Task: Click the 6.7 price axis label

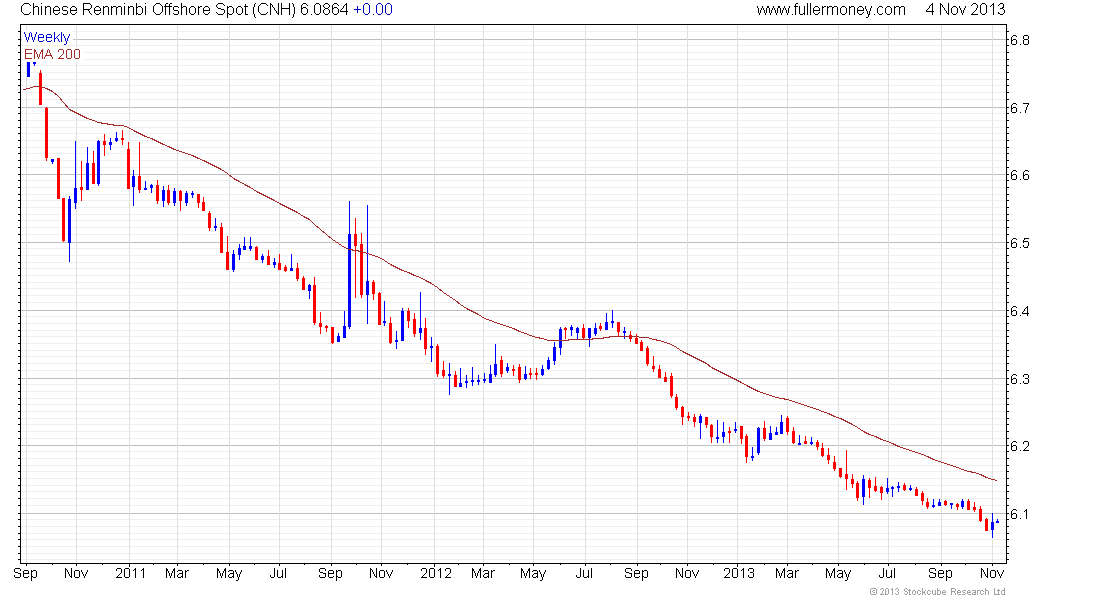Action: point(1019,108)
